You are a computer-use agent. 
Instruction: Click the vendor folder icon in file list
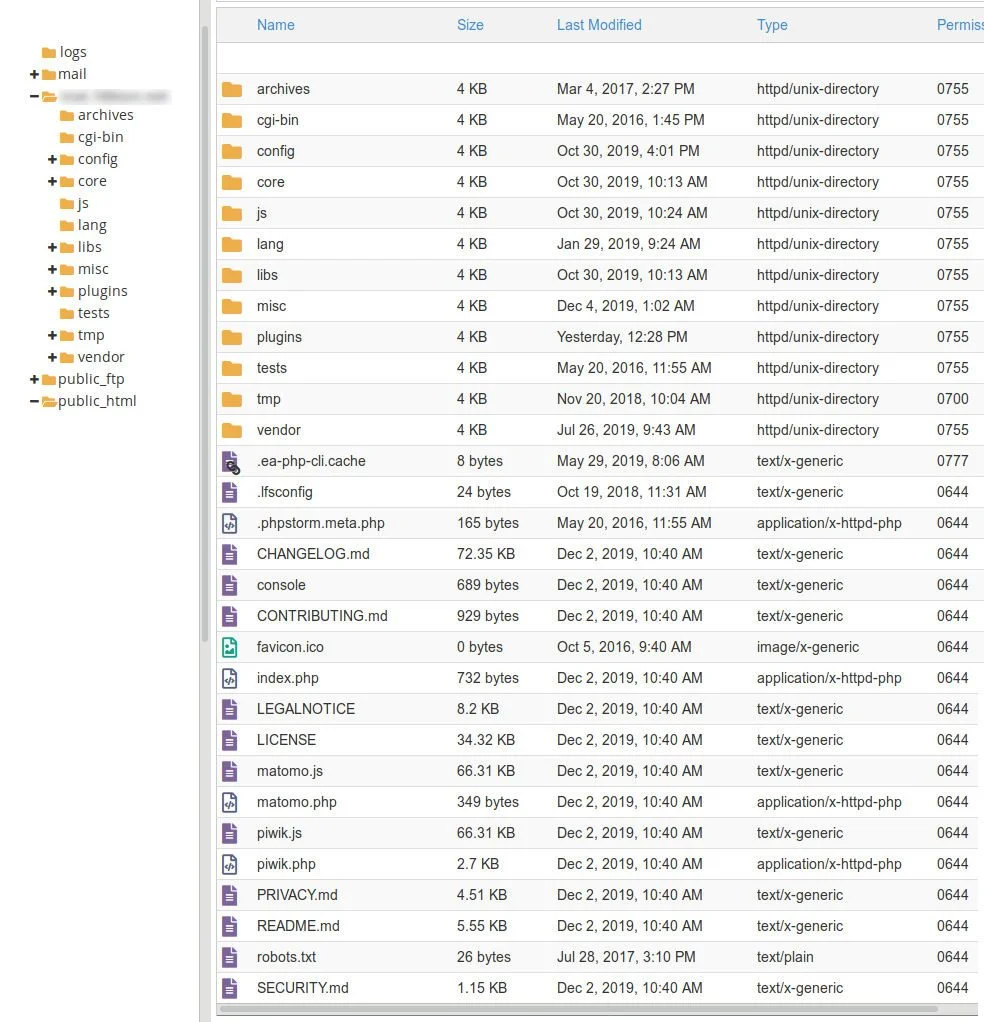point(232,430)
